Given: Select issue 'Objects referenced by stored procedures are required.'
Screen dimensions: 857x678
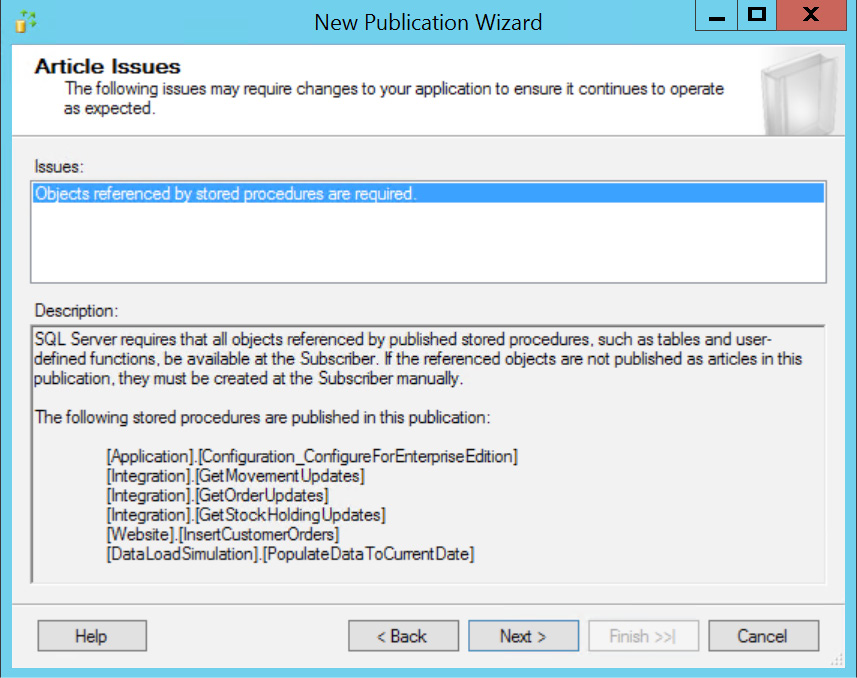Looking at the screenshot, I should pos(428,194).
